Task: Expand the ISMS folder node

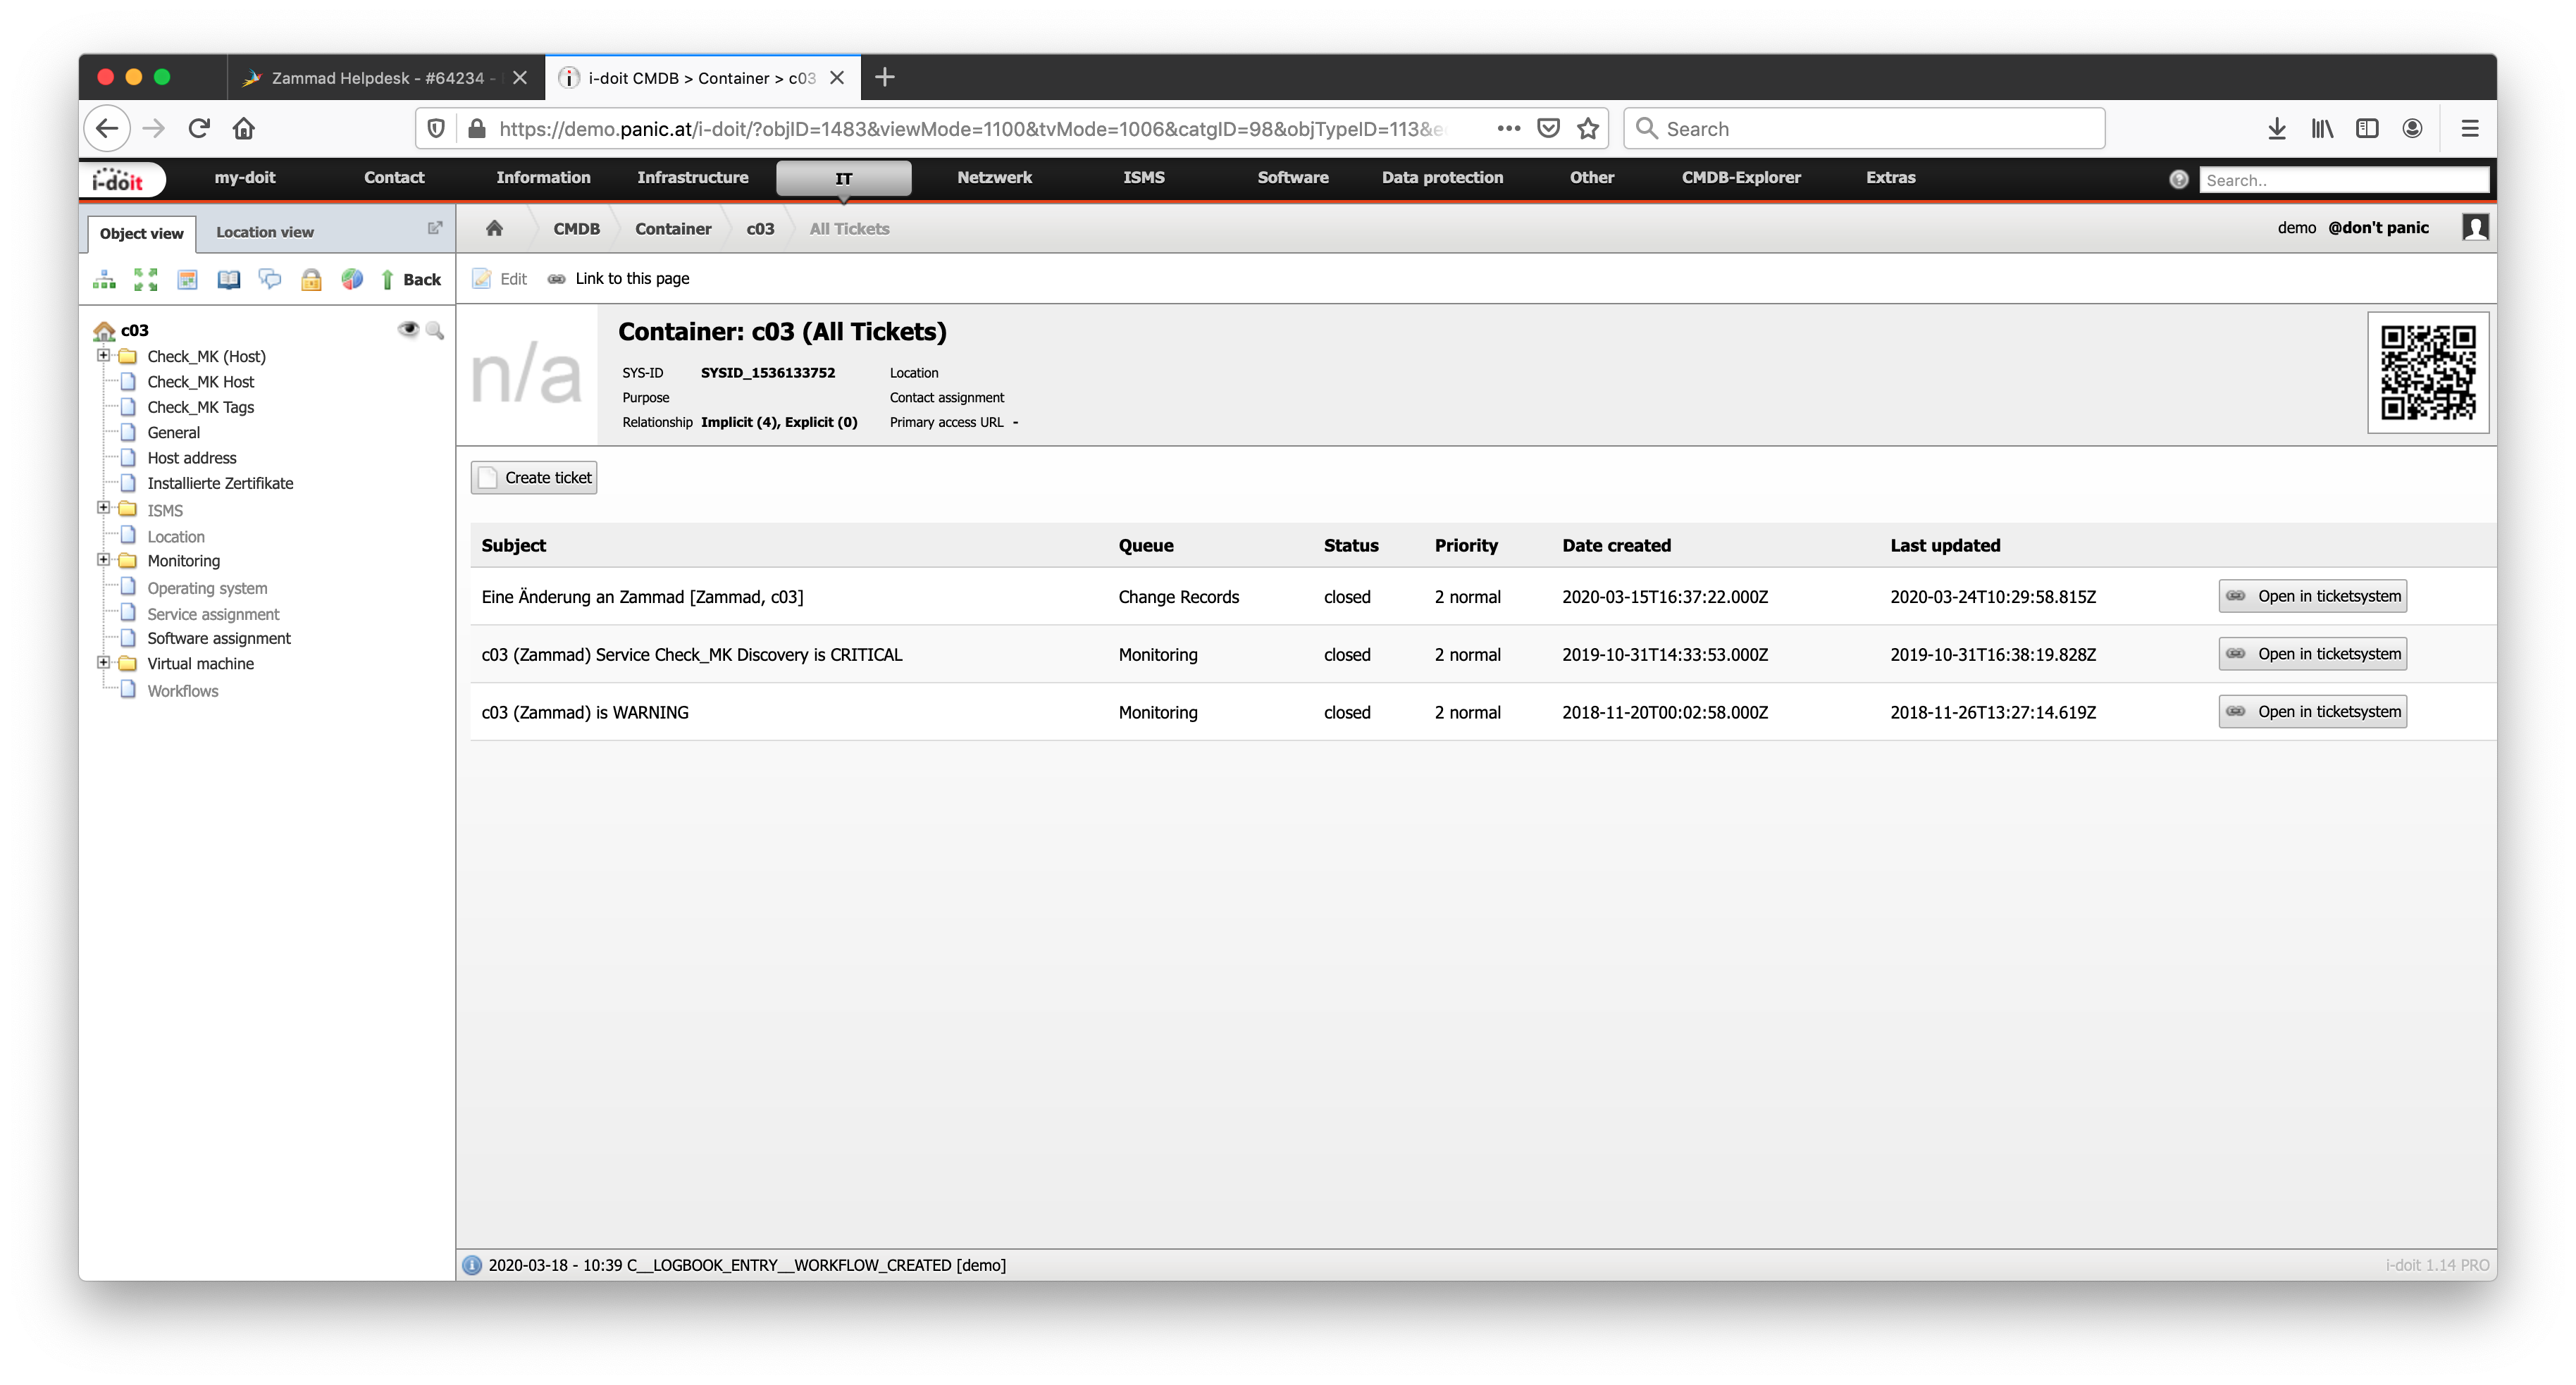Action: coord(103,508)
